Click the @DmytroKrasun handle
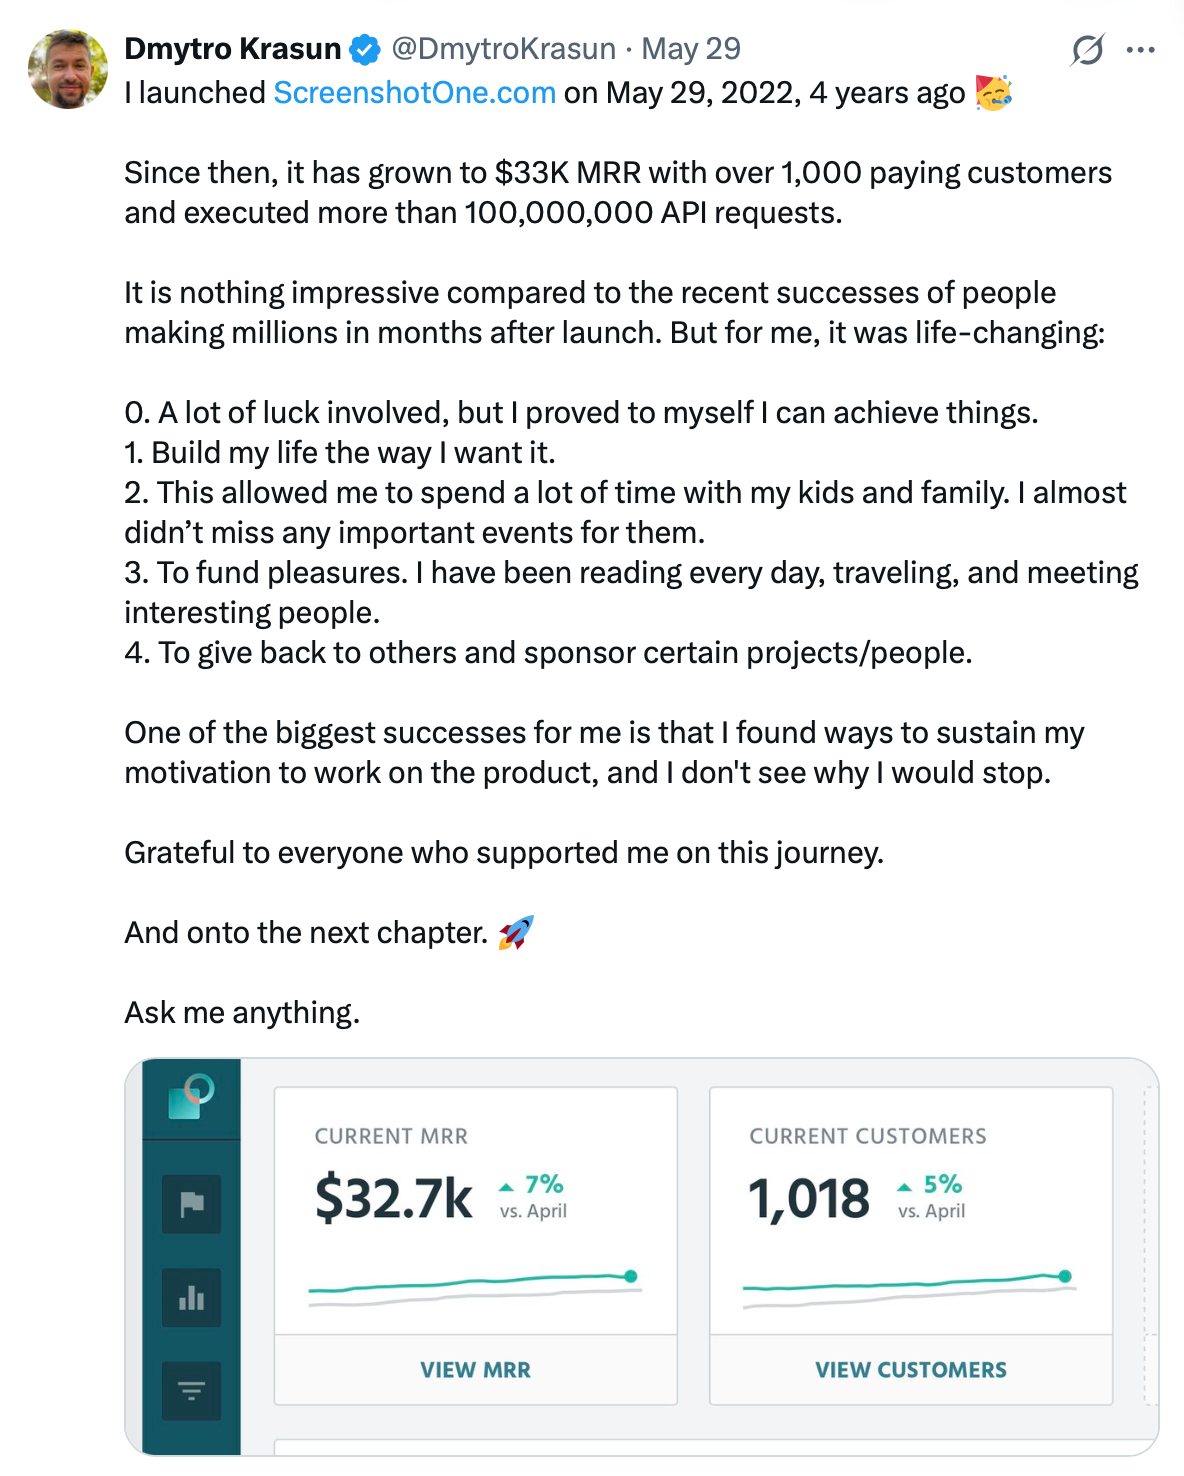The width and height of the screenshot is (1184, 1476). click(x=503, y=49)
